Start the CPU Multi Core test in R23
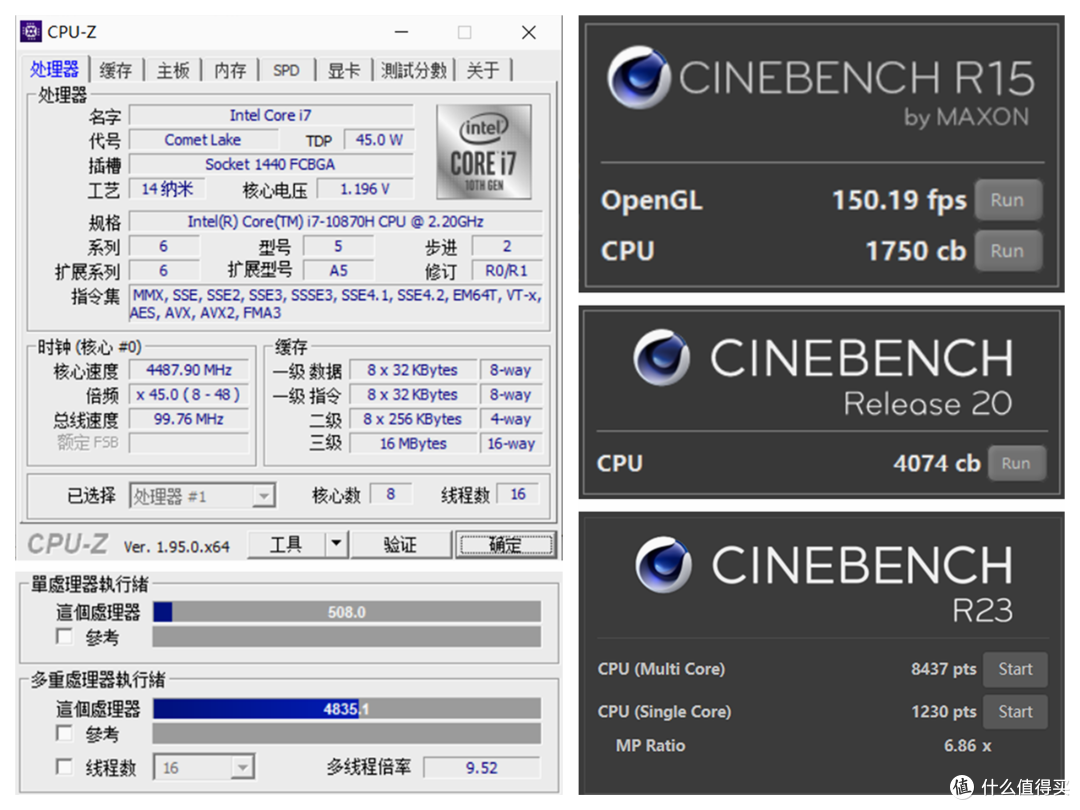1080x810 pixels. point(1015,669)
